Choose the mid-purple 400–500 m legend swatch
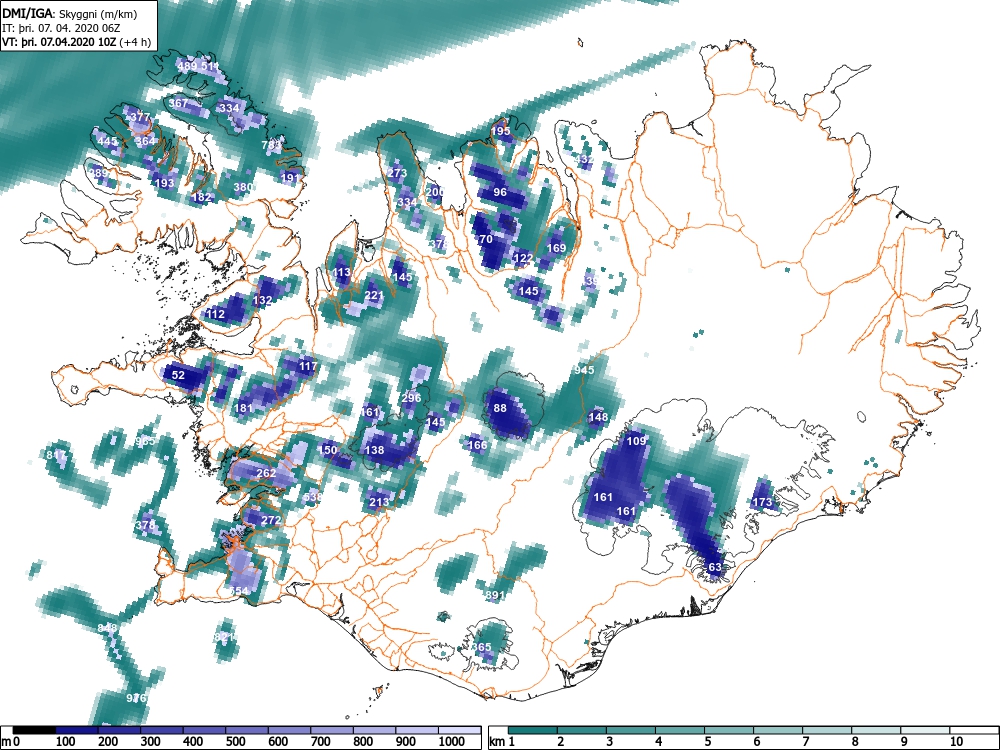Screen dimensions: 1000x750 (205, 730)
